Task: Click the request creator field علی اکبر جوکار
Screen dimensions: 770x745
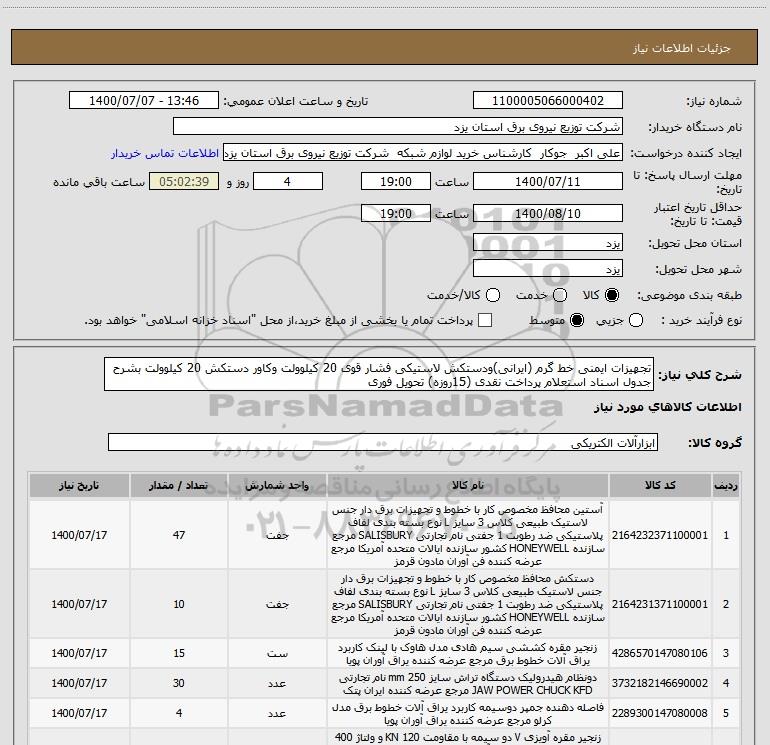Action: 423,153
